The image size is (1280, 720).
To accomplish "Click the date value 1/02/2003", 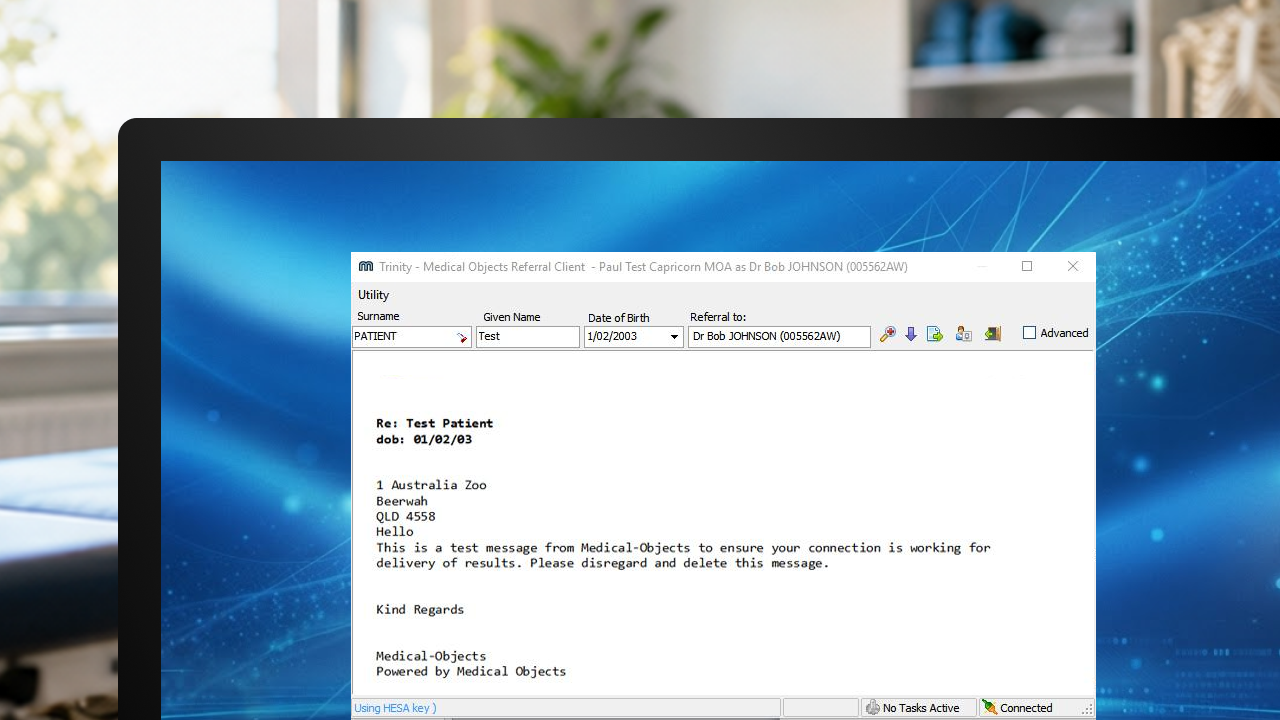I will coord(612,337).
